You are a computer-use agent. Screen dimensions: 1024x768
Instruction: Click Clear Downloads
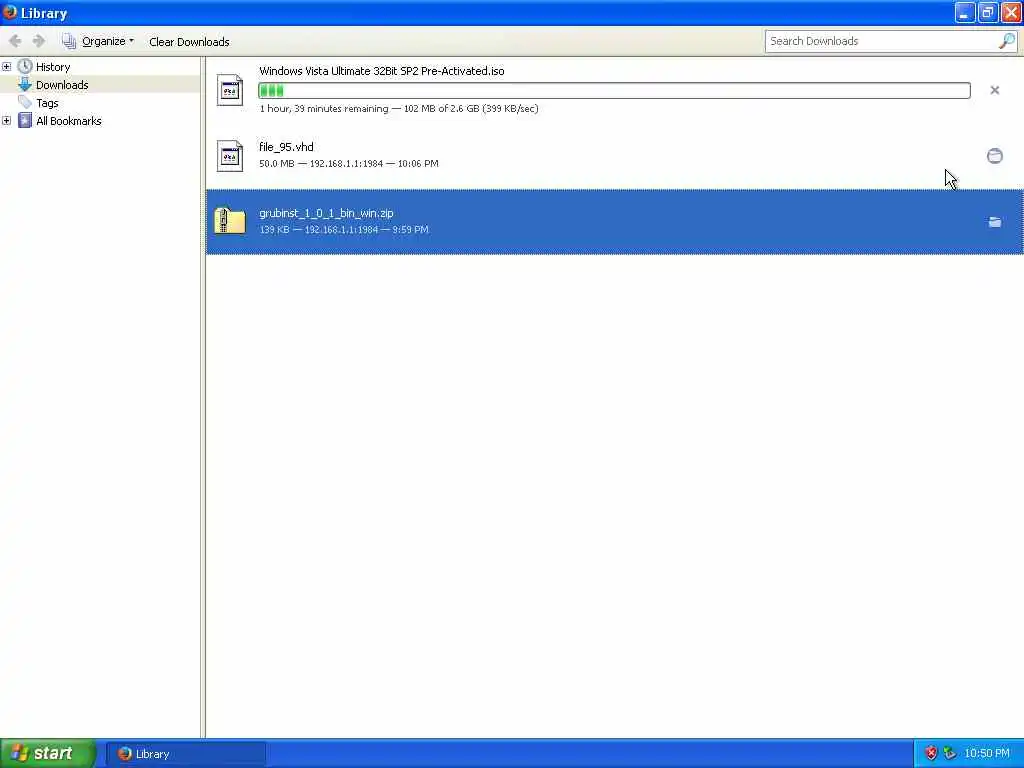click(189, 42)
